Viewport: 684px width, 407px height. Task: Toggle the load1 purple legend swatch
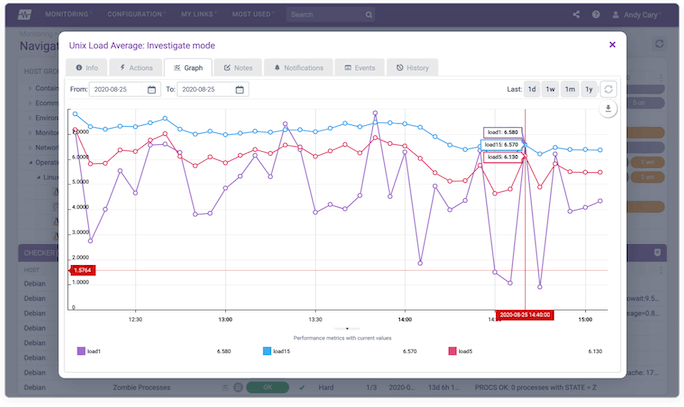[x=81, y=351]
